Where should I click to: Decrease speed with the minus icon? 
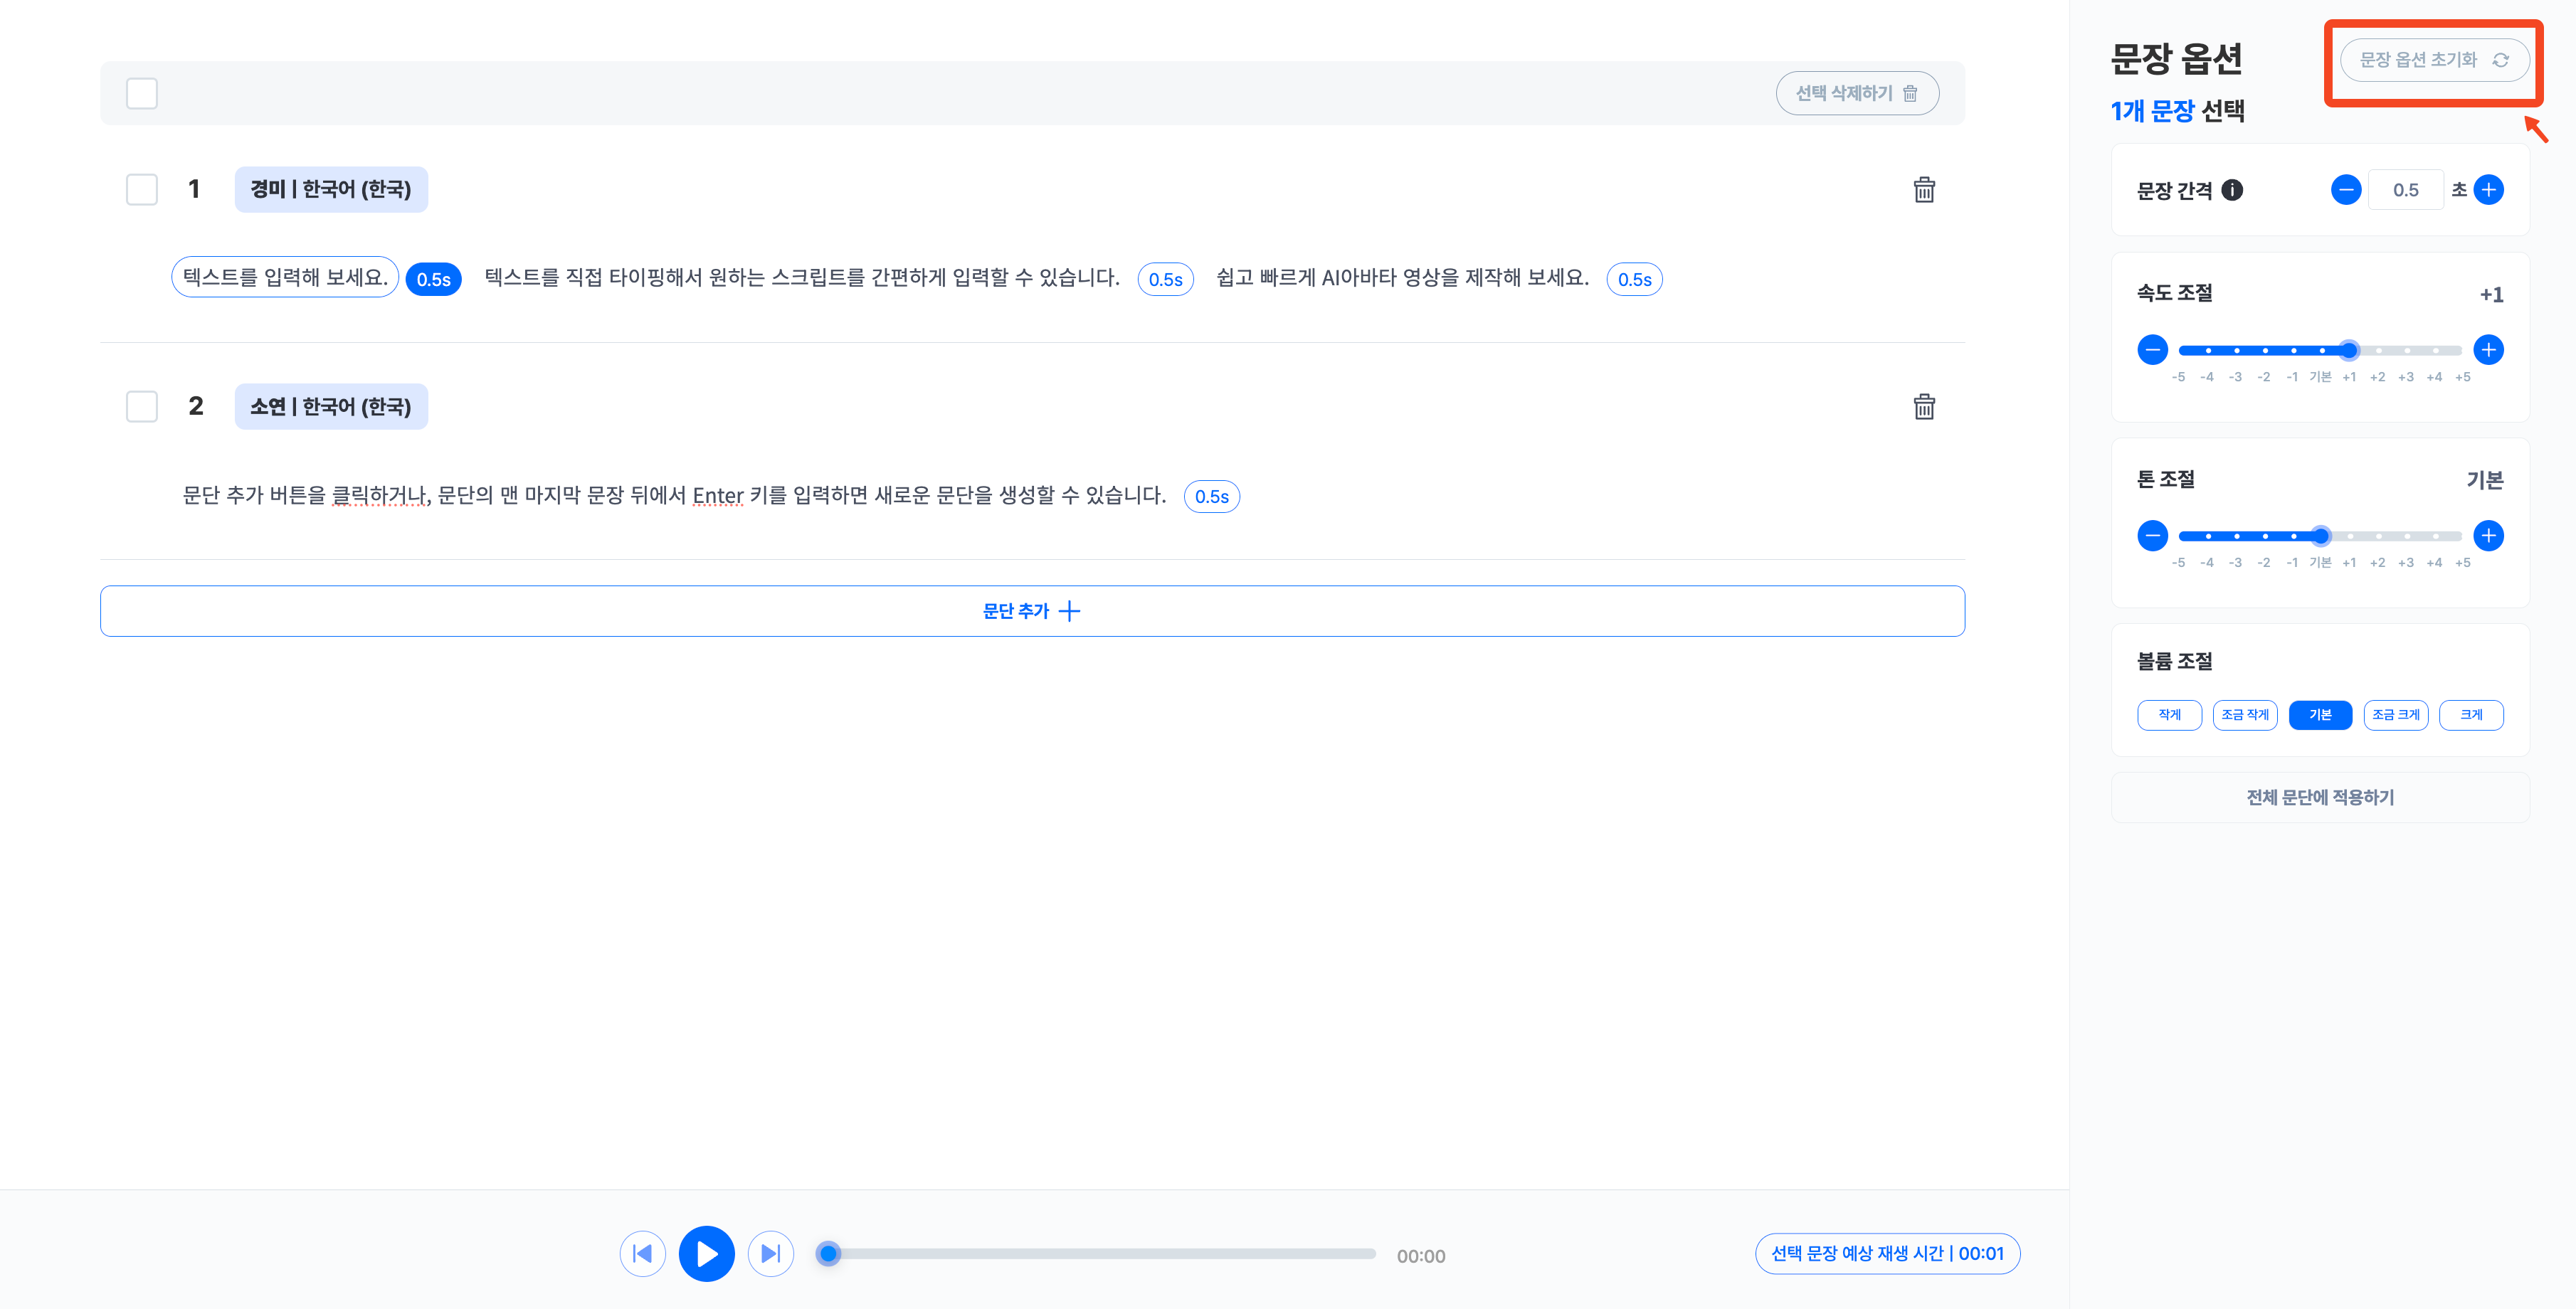tap(2152, 350)
